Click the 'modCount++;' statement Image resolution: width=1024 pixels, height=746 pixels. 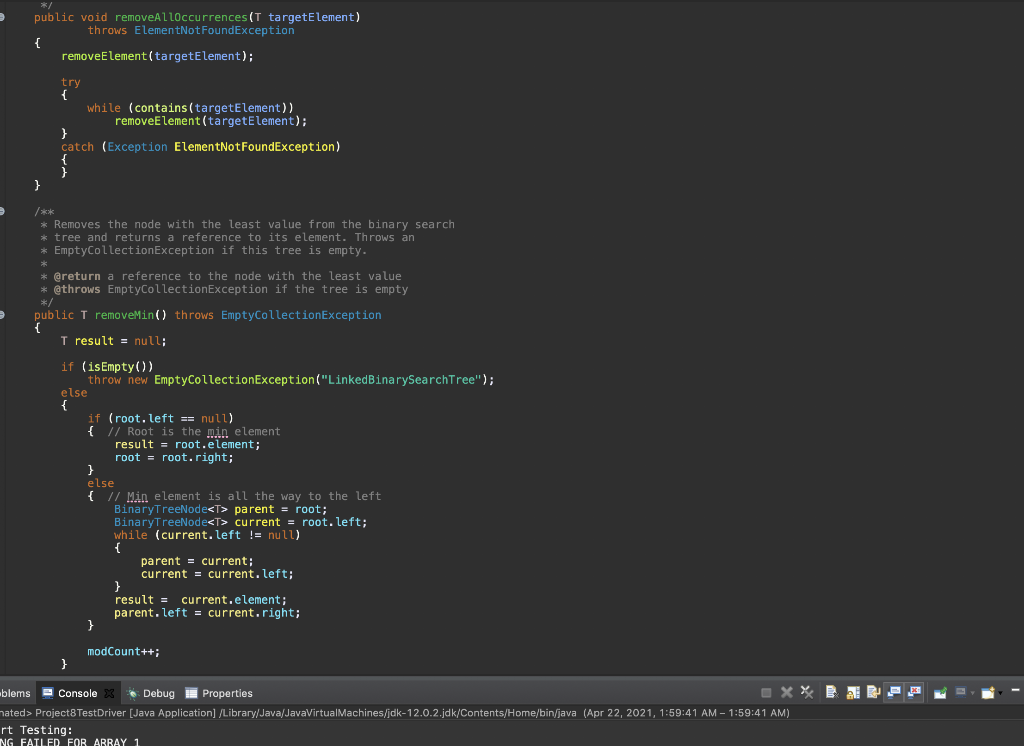(123, 651)
